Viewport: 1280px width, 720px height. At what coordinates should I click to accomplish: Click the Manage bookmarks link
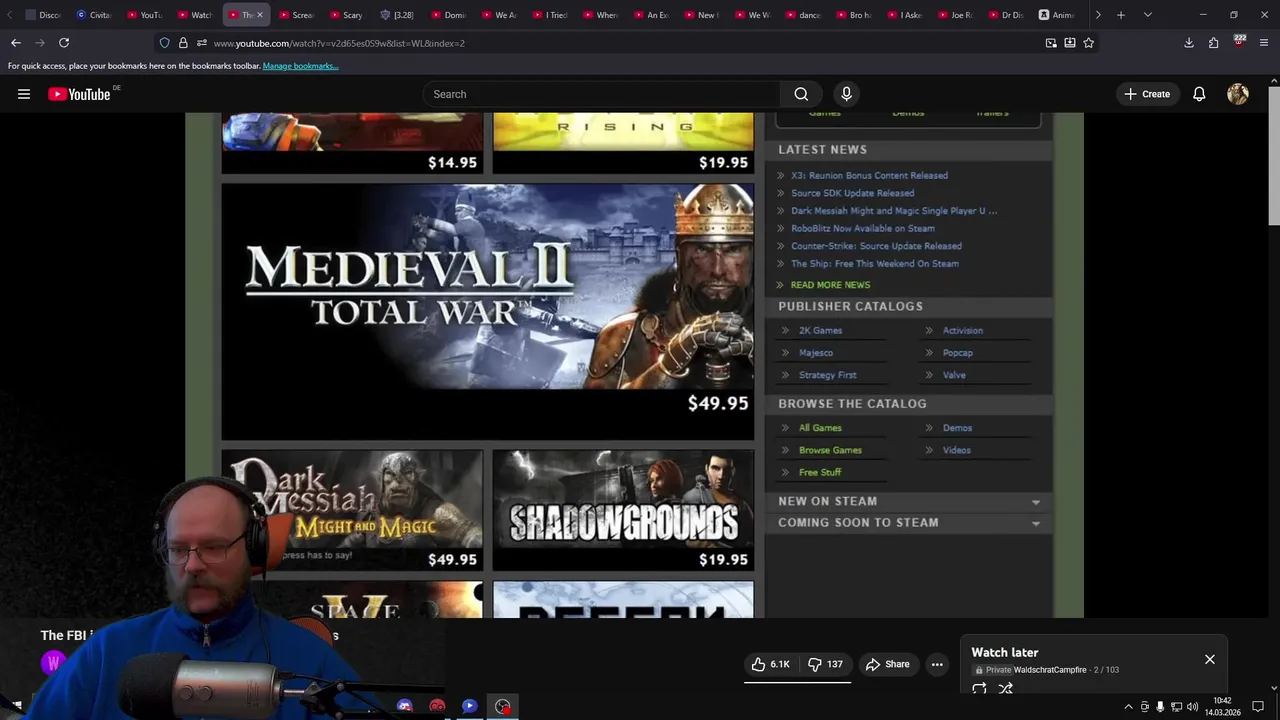(300, 66)
